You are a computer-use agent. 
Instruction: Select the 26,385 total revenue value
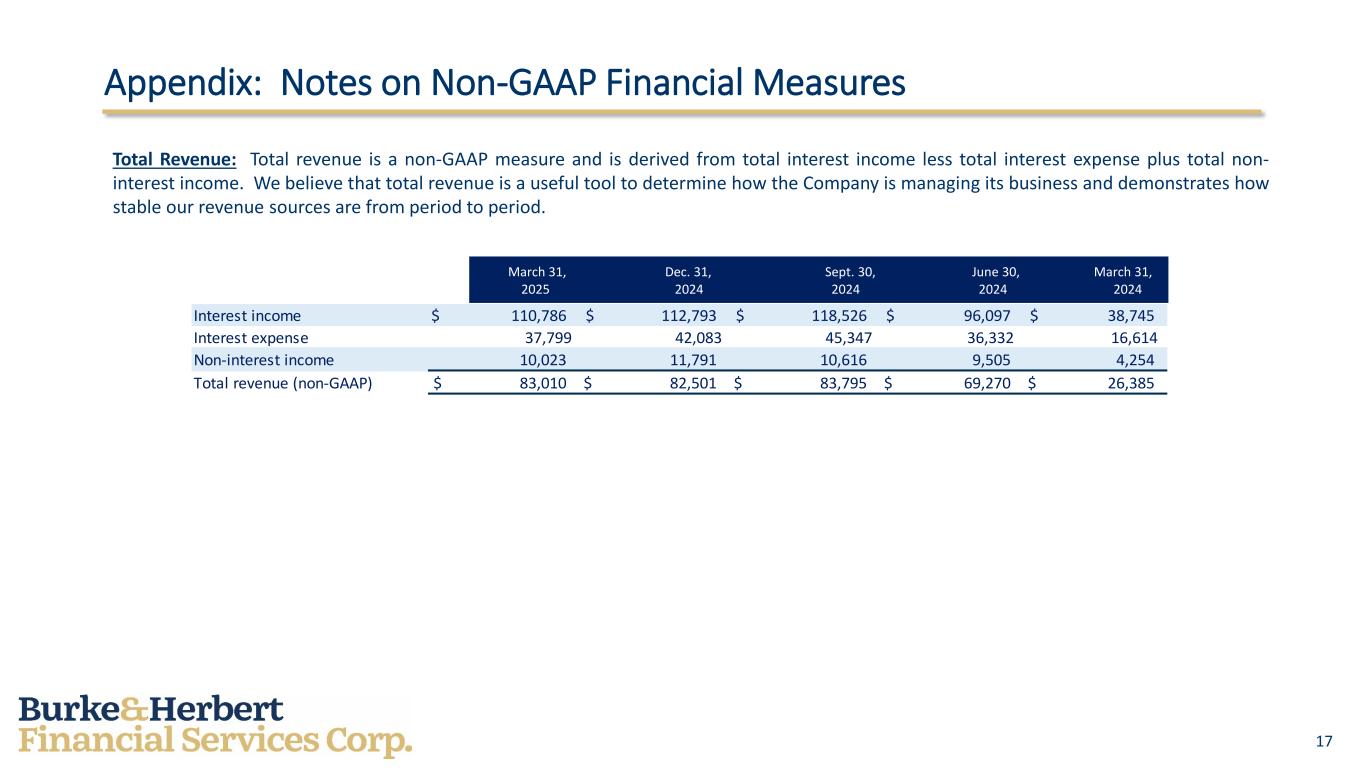(x=1131, y=382)
